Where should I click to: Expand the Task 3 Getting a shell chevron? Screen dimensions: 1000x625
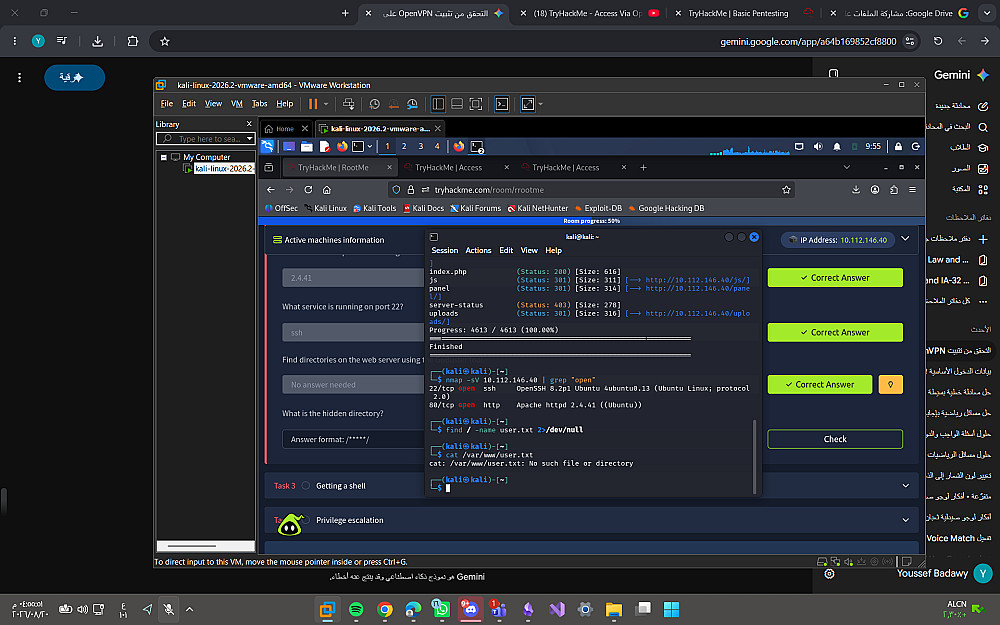pyautogui.click(x=906, y=486)
